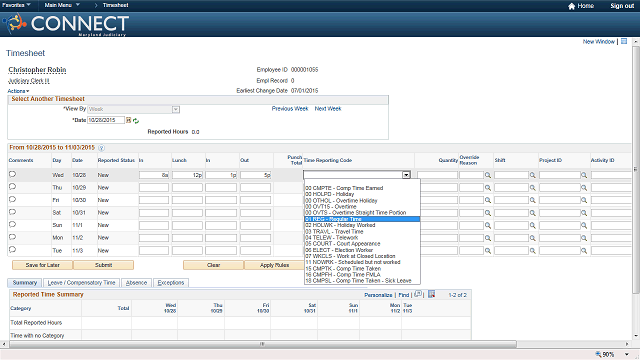Screen dimensions: 640x360
Task: Open comments bubble for Tue 11/3
Action: 12,250
